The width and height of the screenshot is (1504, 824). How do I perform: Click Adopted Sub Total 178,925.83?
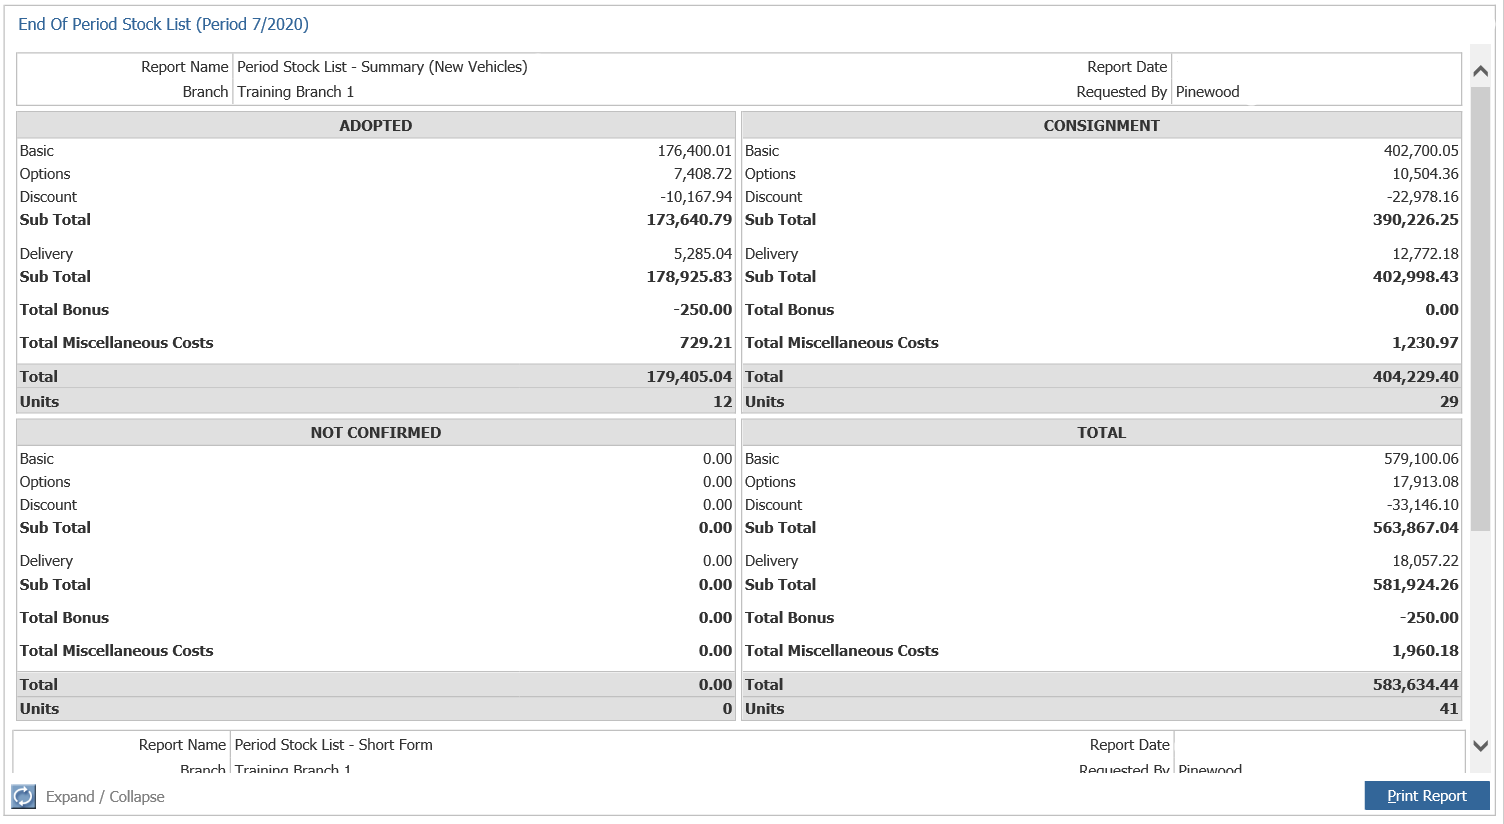click(x=689, y=277)
